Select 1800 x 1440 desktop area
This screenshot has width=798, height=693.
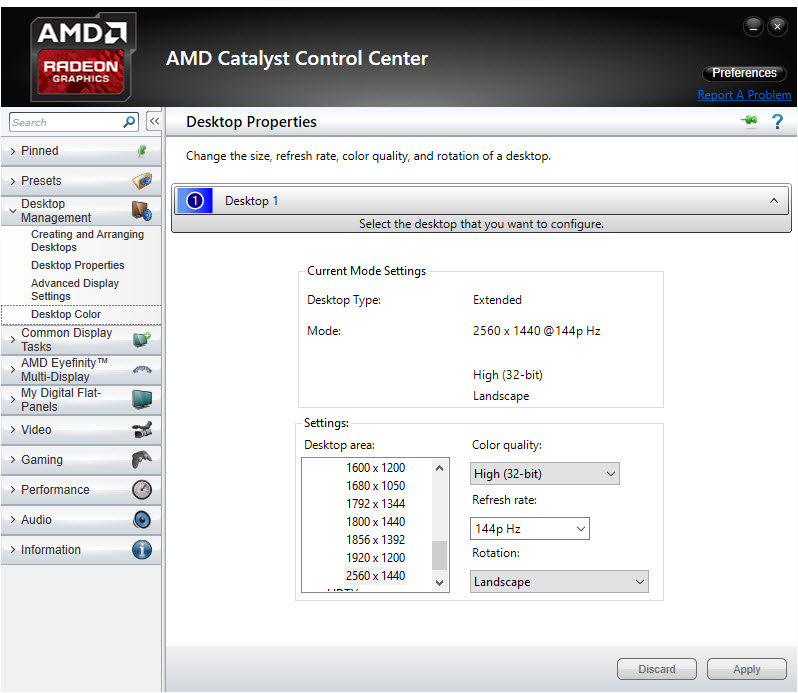(x=376, y=522)
